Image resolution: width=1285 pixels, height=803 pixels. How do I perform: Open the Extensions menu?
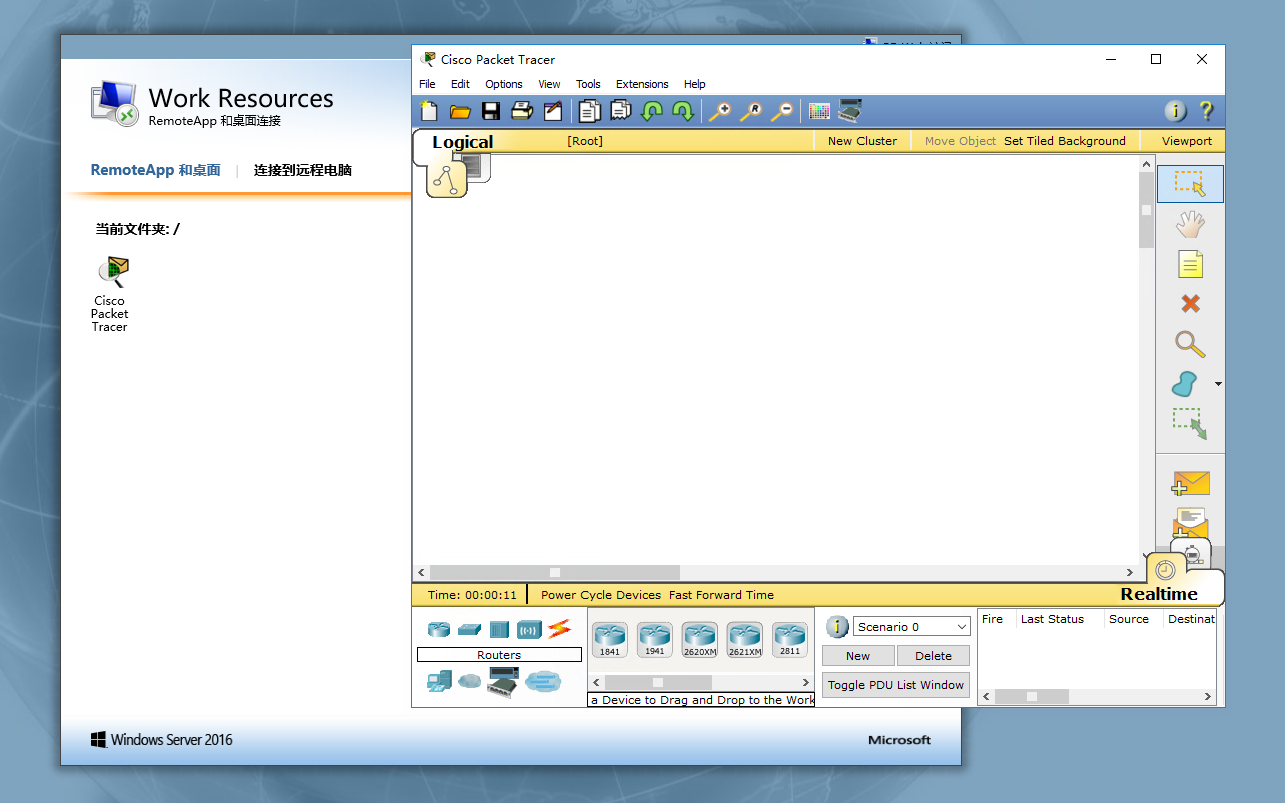(642, 84)
